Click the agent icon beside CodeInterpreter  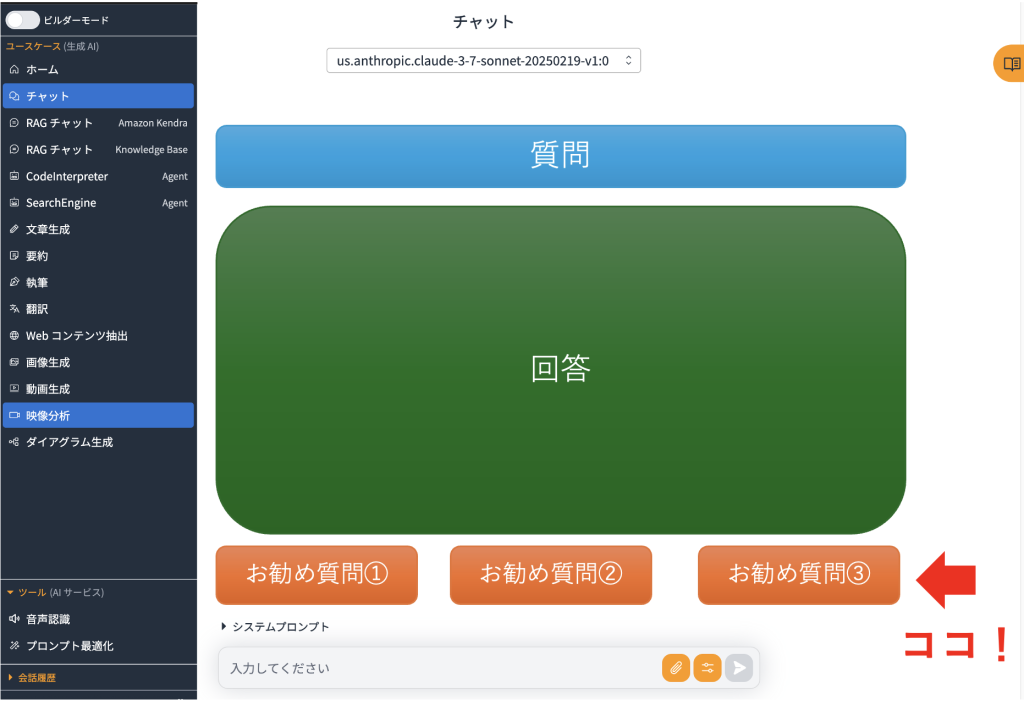(14, 176)
